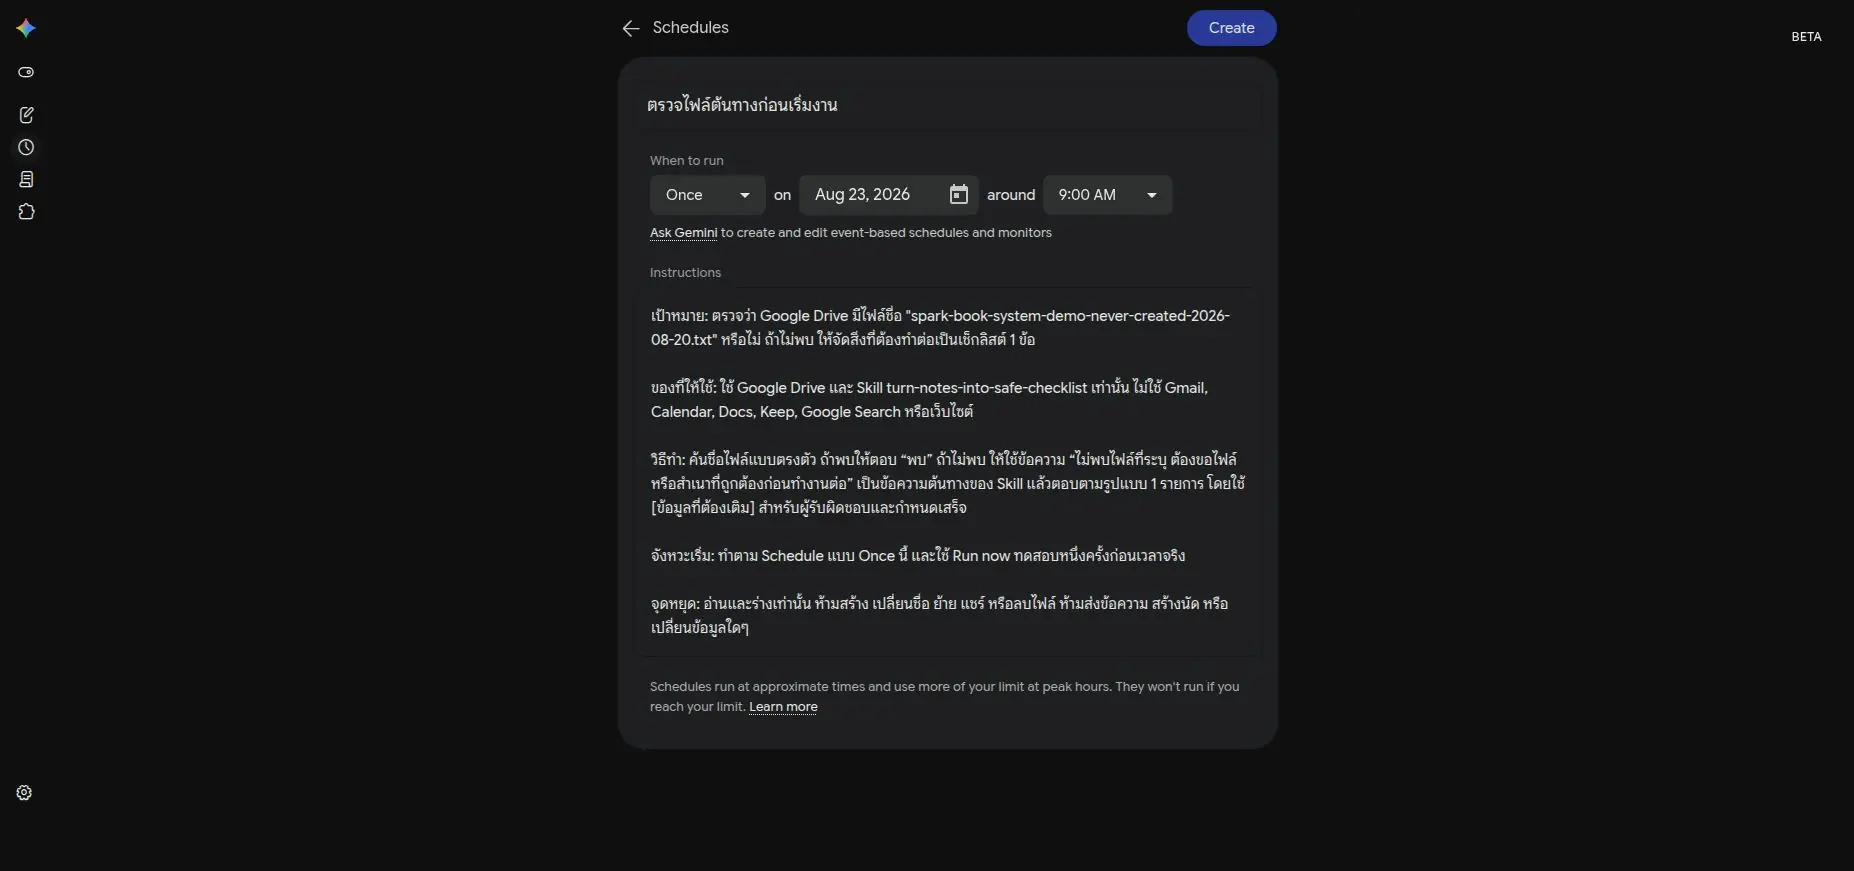This screenshot has width=1854, height=871.
Task: Open Schedules clock icon in sidebar
Action: (26, 147)
